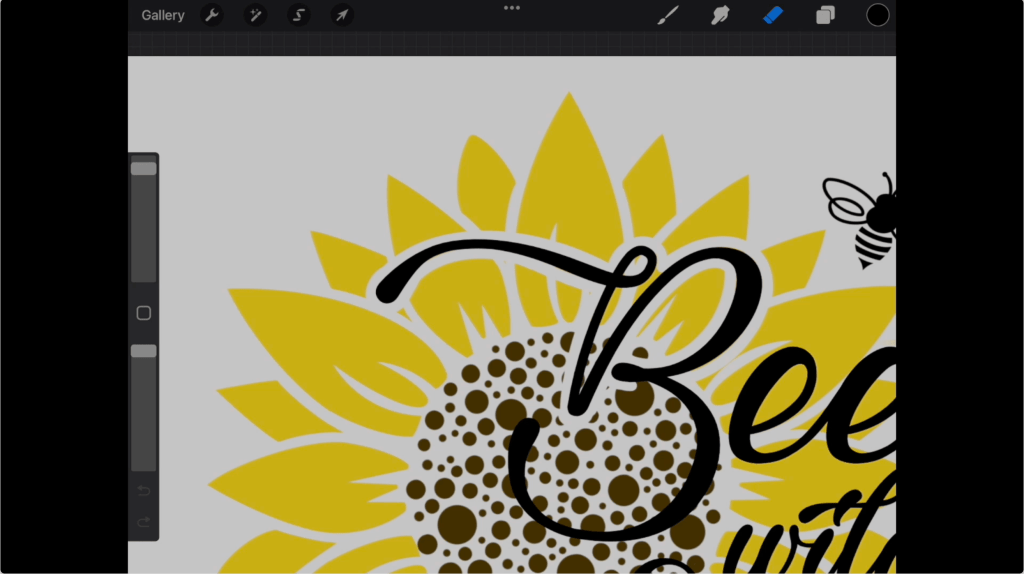
Task: Open the Actions wrench menu
Action: click(212, 15)
